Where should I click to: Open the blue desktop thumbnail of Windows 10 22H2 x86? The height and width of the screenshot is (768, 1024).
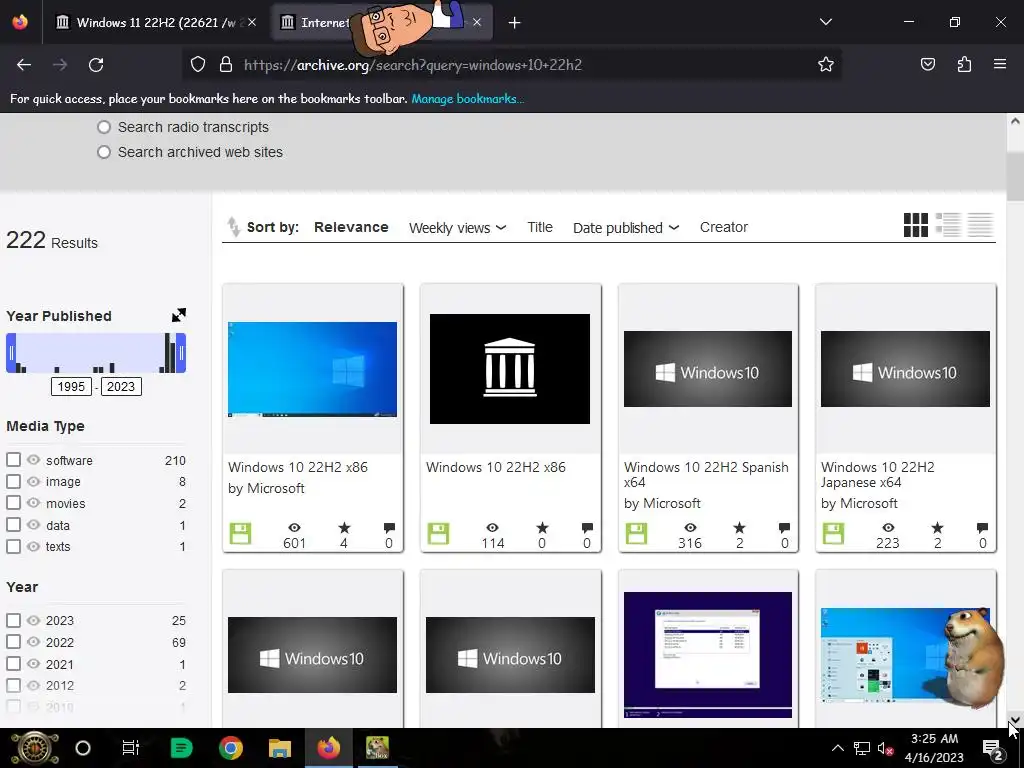click(x=312, y=369)
